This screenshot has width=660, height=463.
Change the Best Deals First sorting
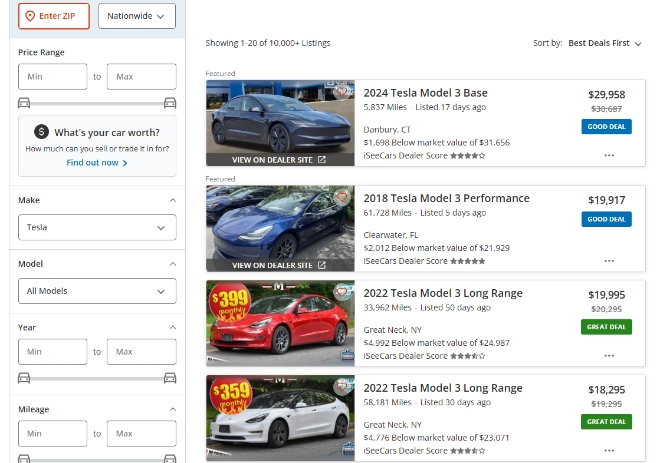[604, 44]
